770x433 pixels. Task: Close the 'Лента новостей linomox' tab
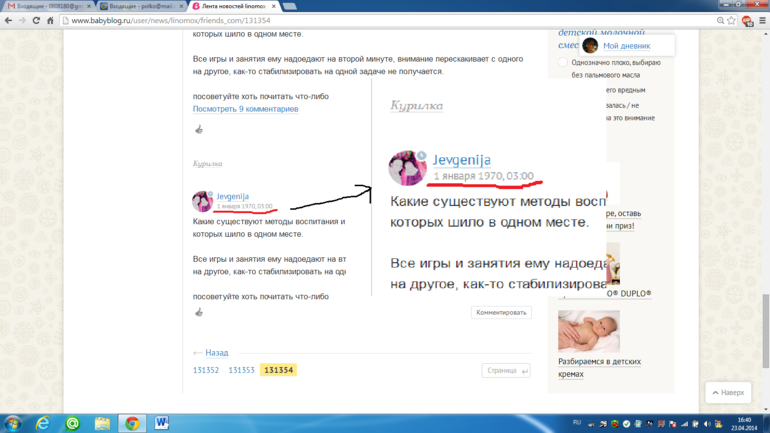[274, 6]
